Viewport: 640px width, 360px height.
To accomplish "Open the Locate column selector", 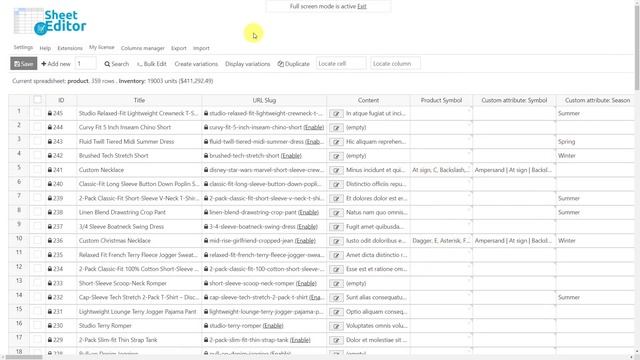I will 395,64.
